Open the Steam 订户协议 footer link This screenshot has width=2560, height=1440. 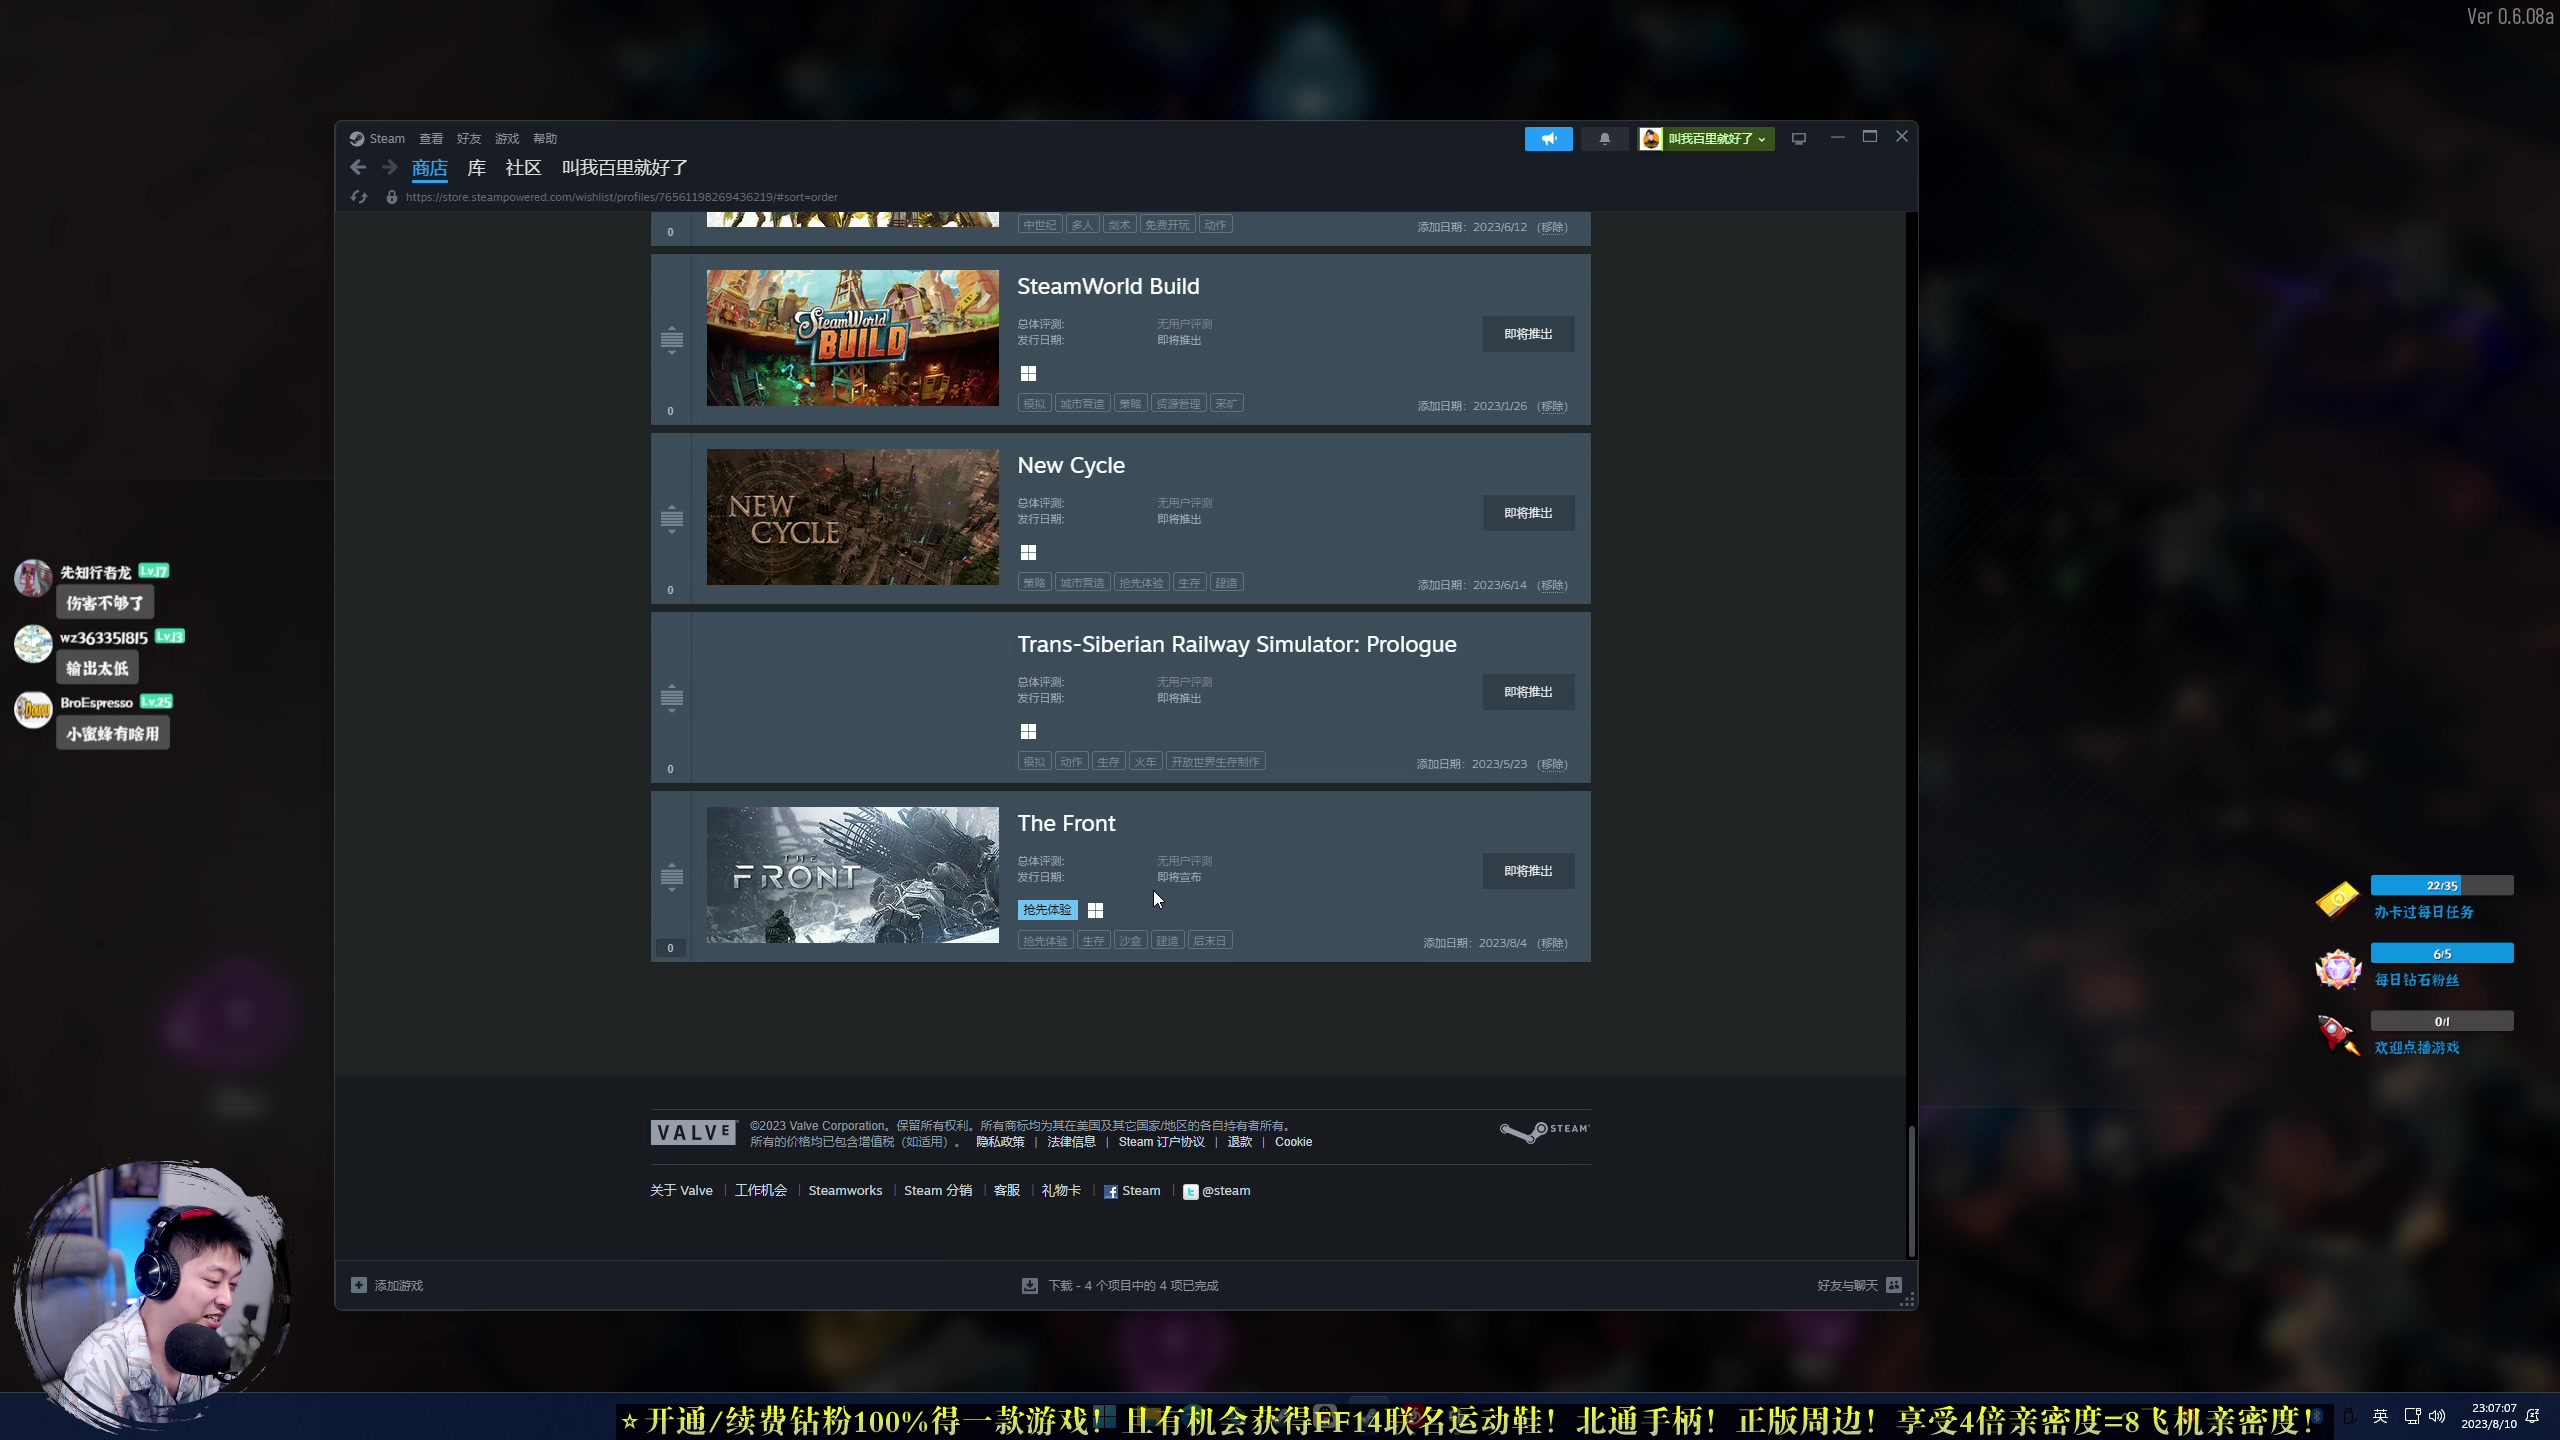pos(1162,1142)
